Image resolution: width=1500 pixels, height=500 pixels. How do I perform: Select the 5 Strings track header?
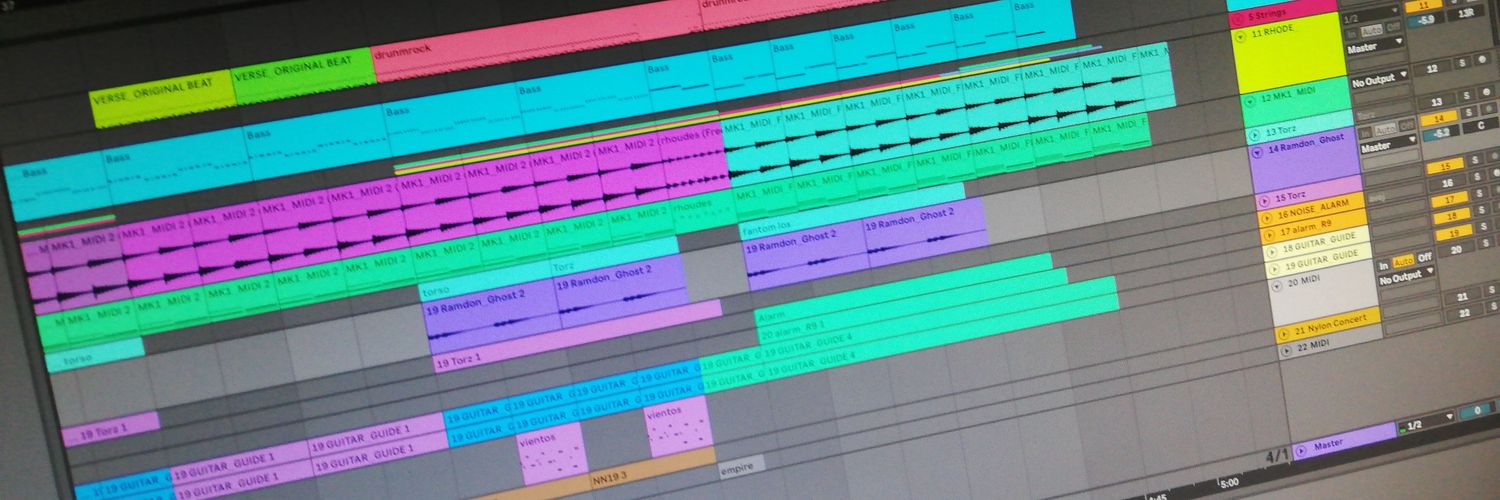1283,15
